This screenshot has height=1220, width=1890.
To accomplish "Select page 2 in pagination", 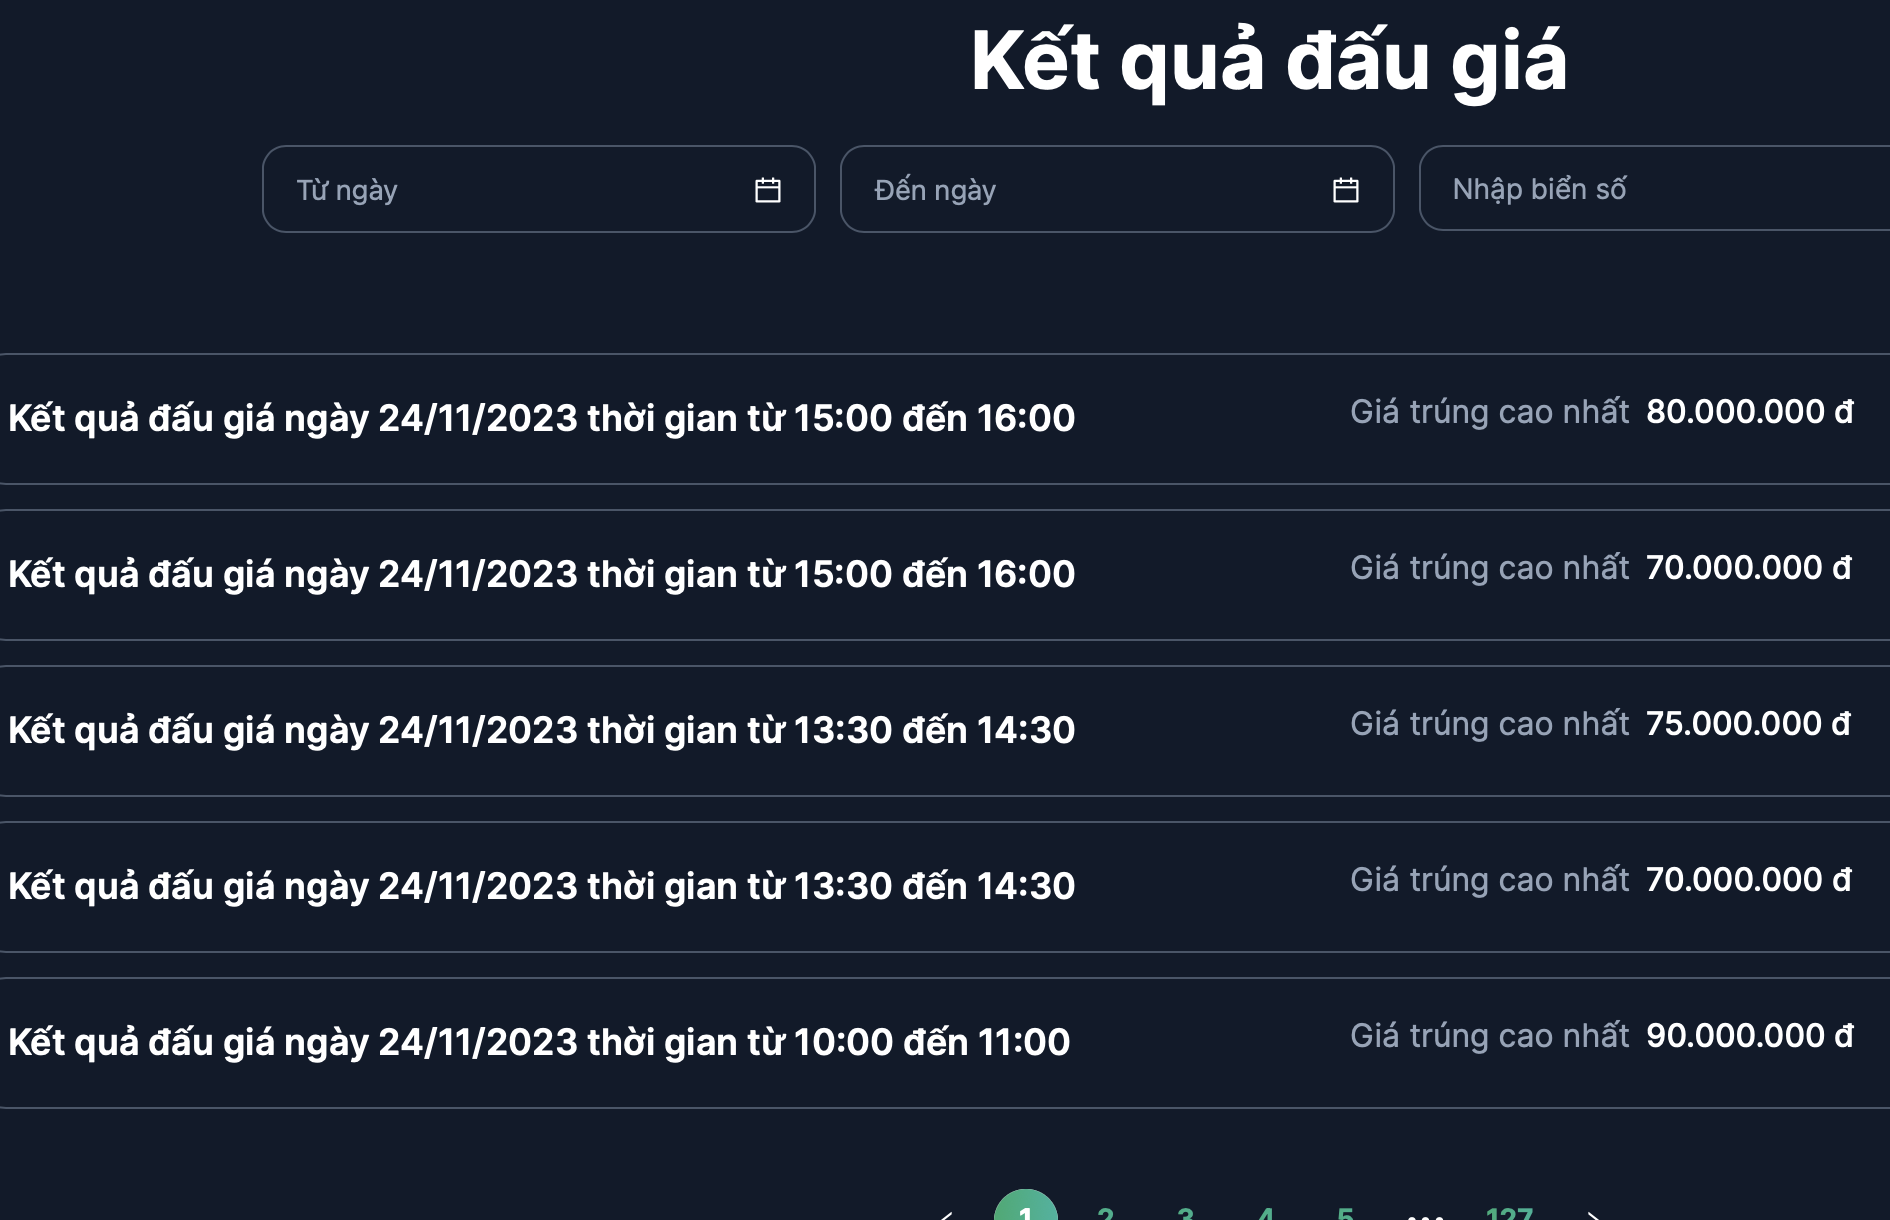I will click(1106, 1211).
